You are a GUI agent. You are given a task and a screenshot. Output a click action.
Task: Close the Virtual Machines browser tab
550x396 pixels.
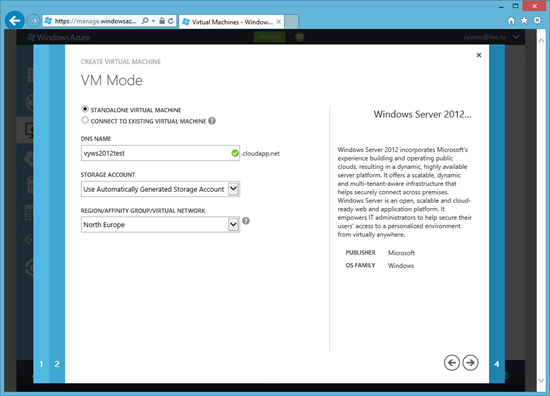click(279, 22)
